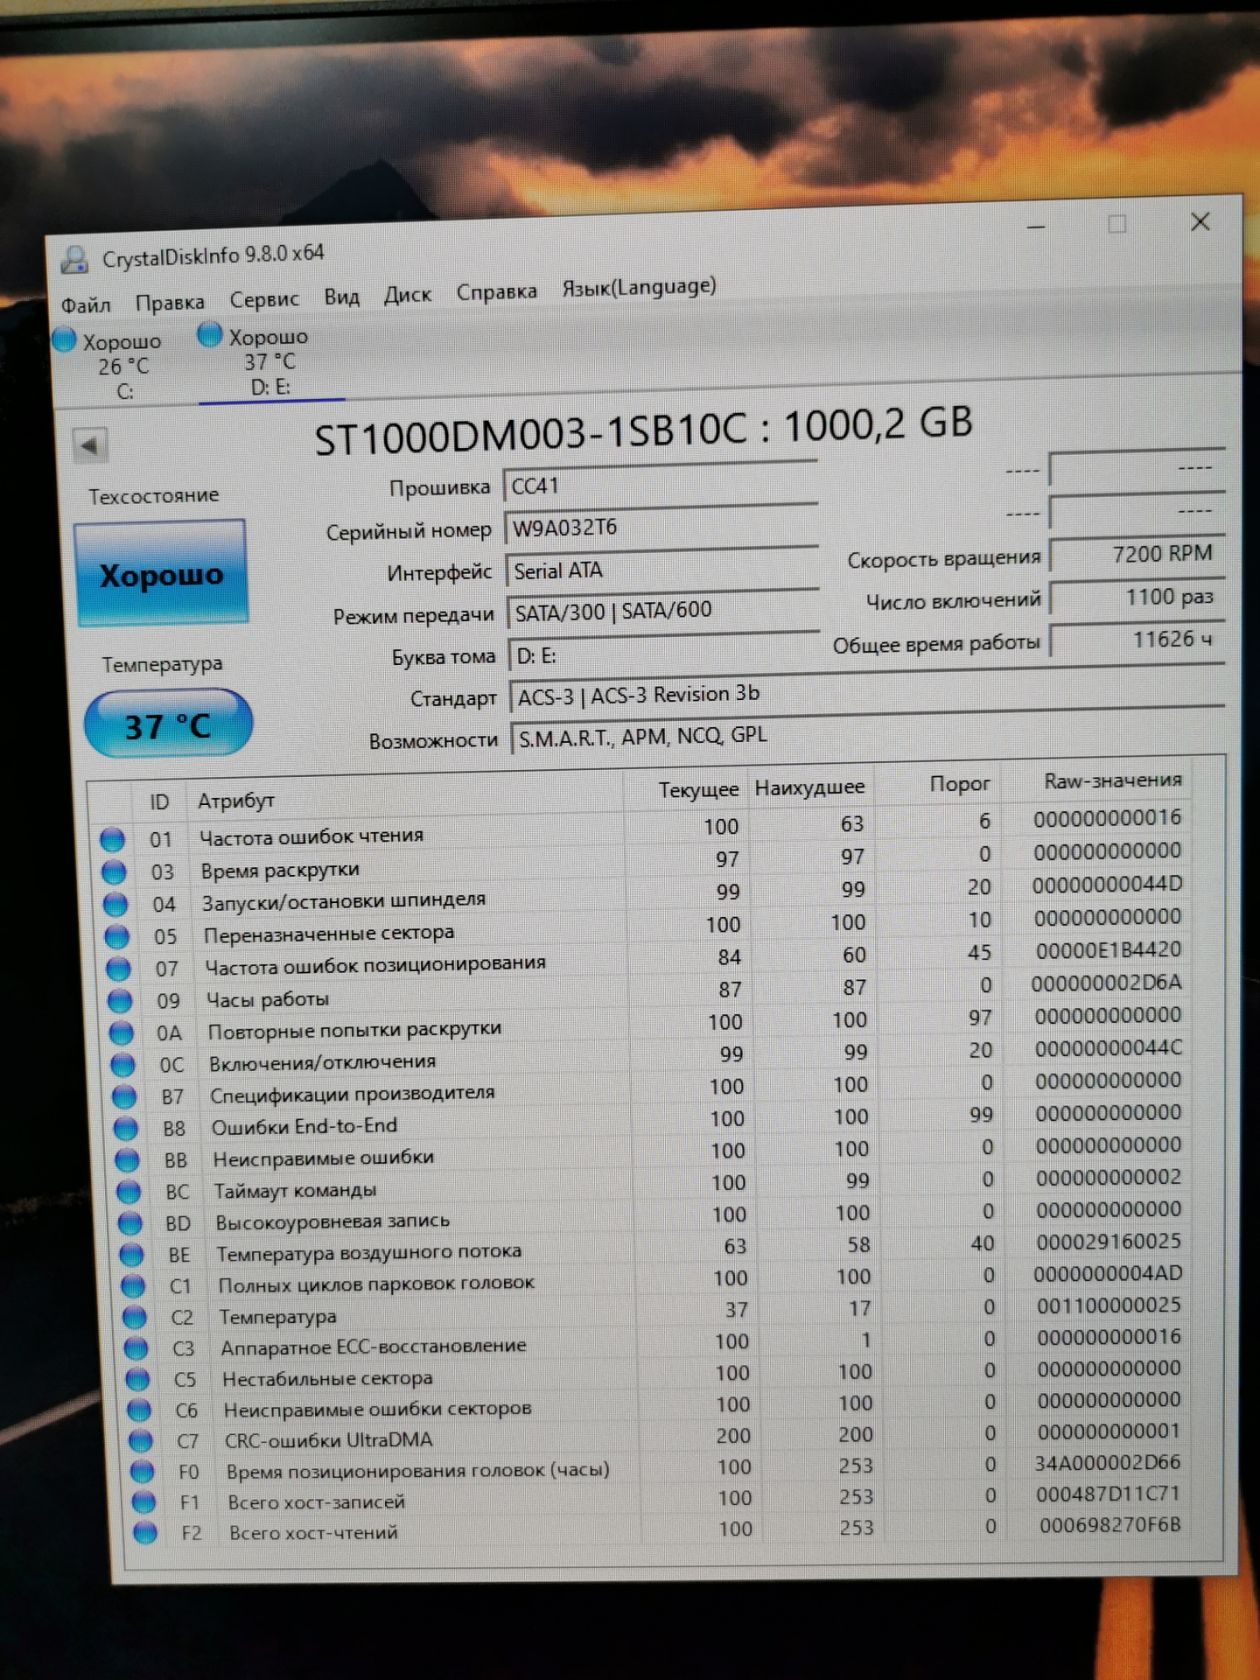Click status icon of Температура row C2
The width and height of the screenshot is (1260, 1680).
coord(135,1318)
